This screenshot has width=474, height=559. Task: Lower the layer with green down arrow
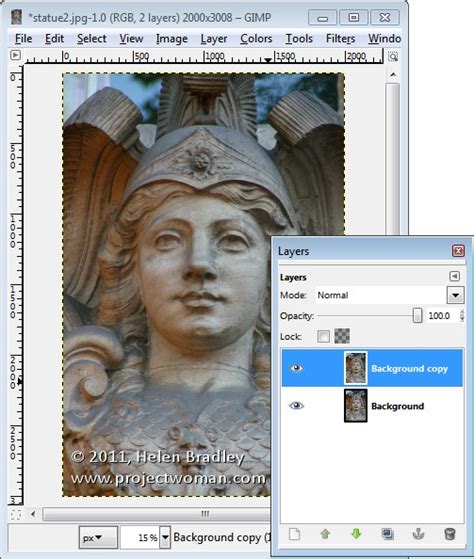356,534
